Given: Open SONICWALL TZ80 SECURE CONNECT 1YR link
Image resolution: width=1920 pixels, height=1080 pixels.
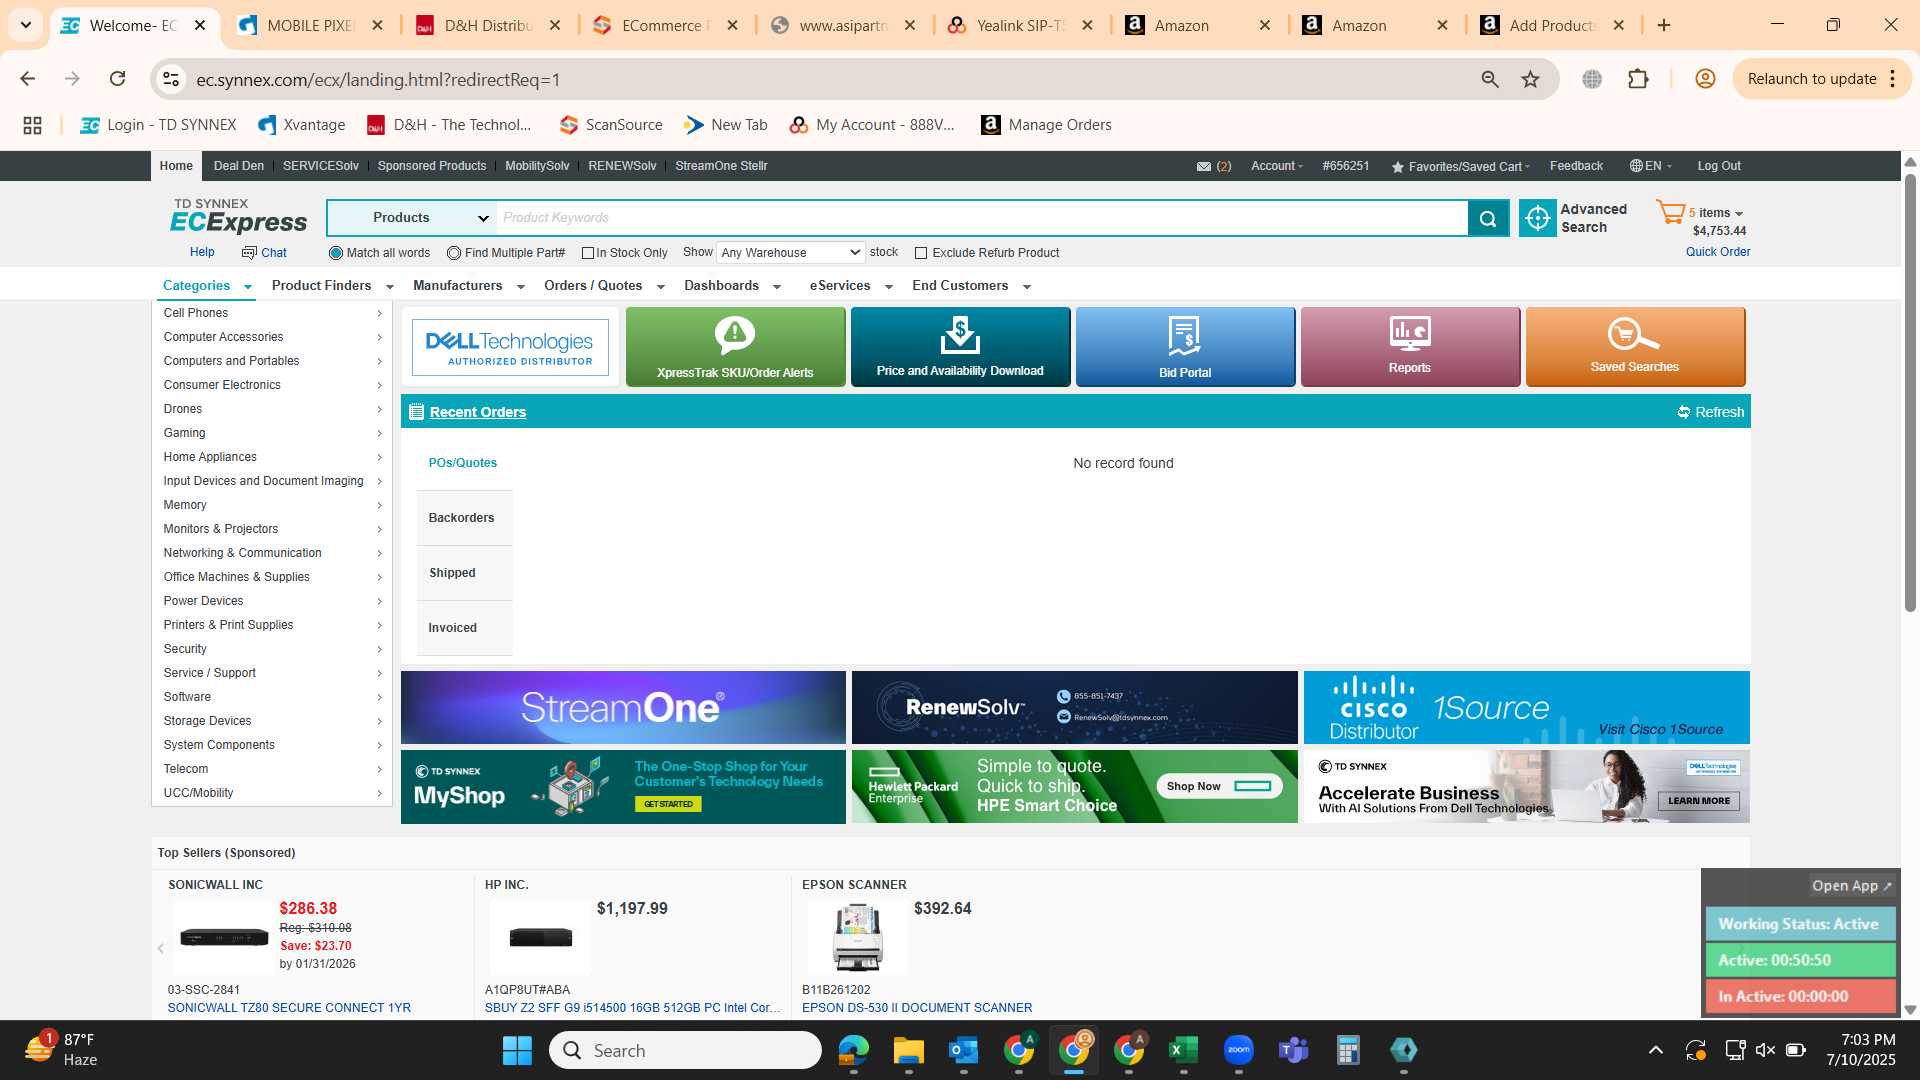Looking at the screenshot, I should tap(289, 1008).
